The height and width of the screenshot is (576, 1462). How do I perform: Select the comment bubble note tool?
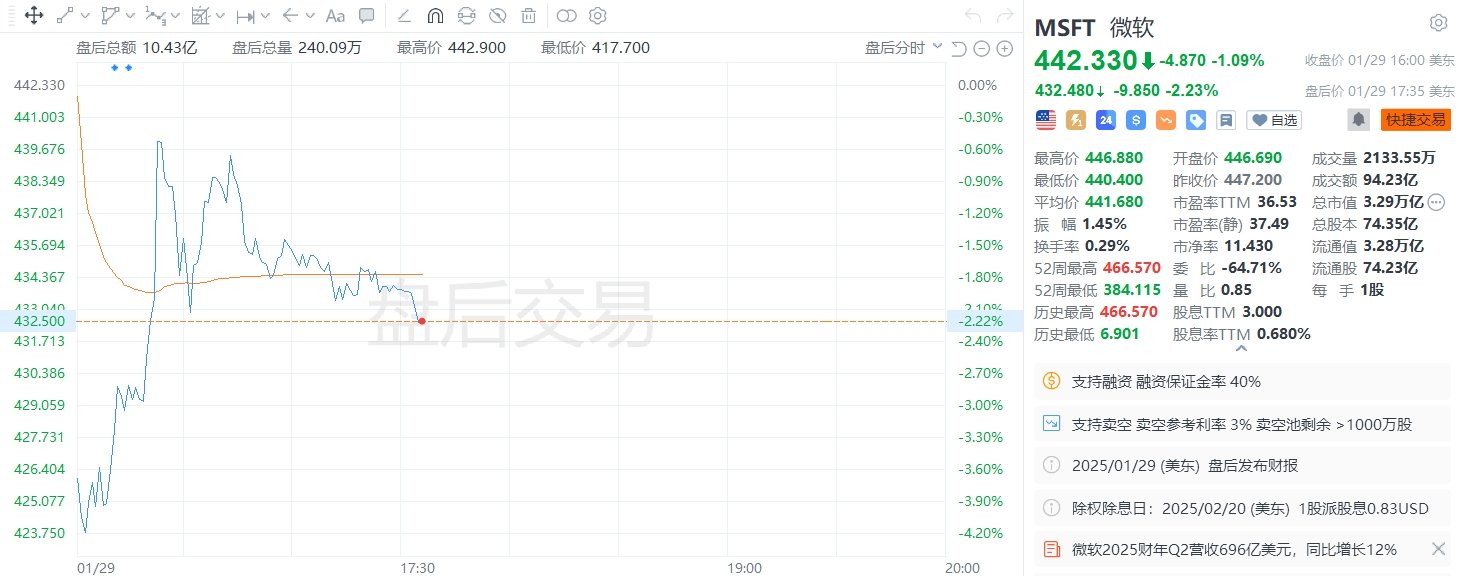click(x=366, y=15)
